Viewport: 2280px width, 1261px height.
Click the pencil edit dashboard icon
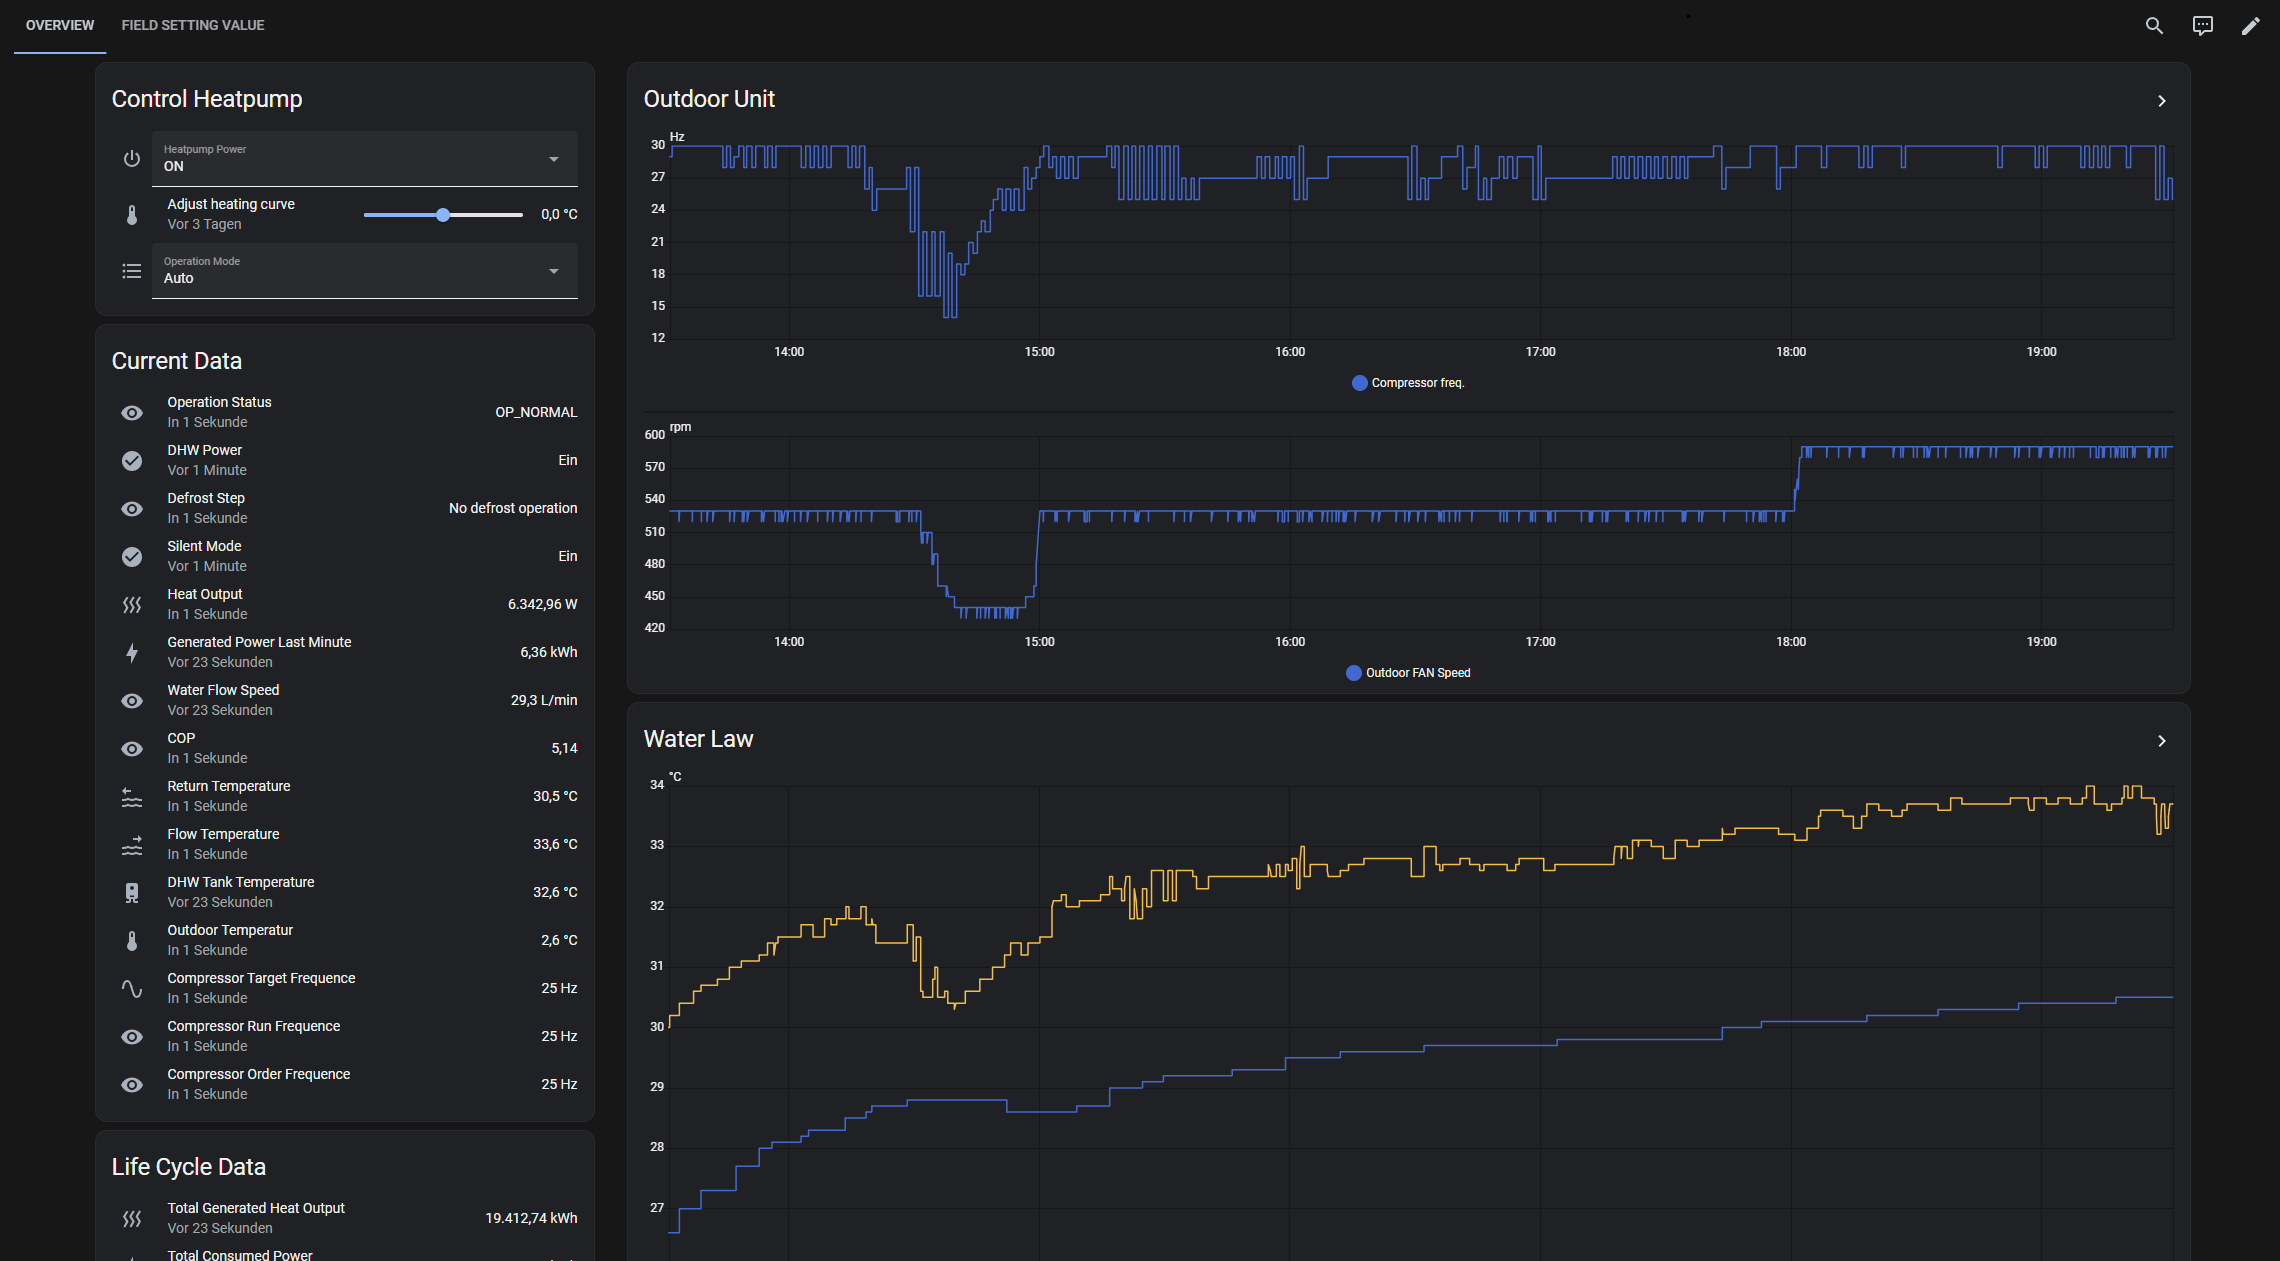(2250, 26)
